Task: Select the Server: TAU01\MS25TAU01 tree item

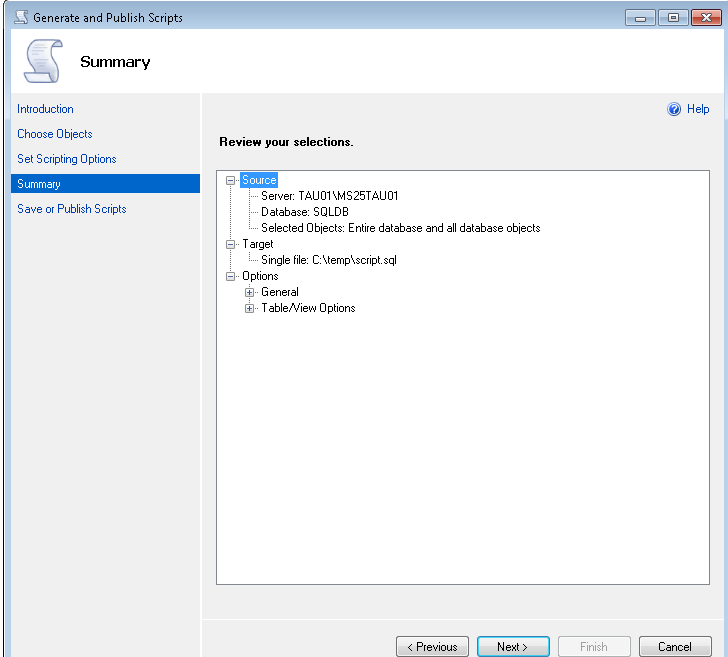Action: tap(329, 196)
